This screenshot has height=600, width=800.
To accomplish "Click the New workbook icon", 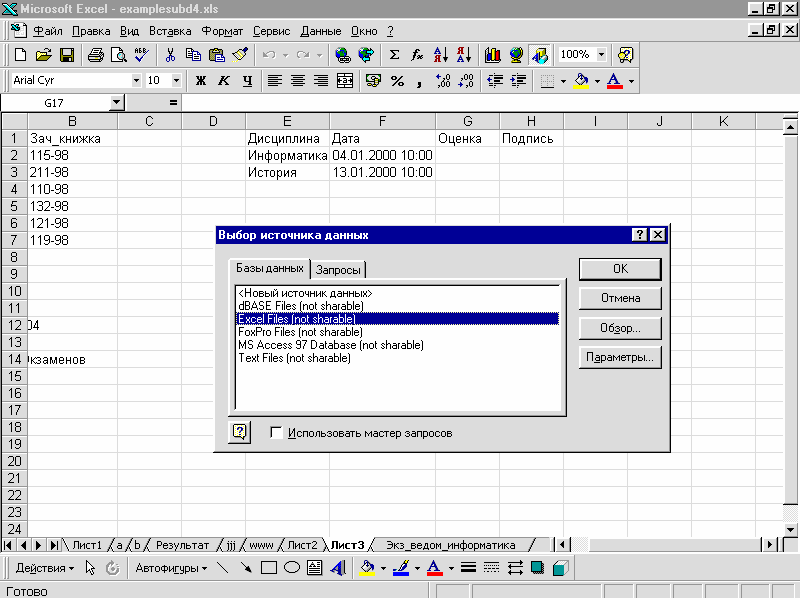I will click(x=20, y=55).
